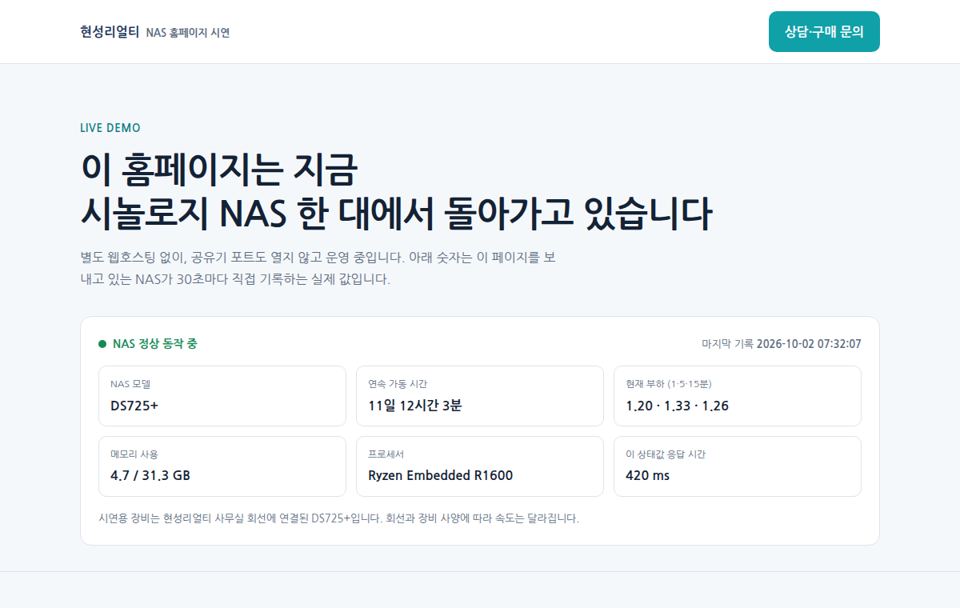Click the green NAS status dot

coord(102,344)
